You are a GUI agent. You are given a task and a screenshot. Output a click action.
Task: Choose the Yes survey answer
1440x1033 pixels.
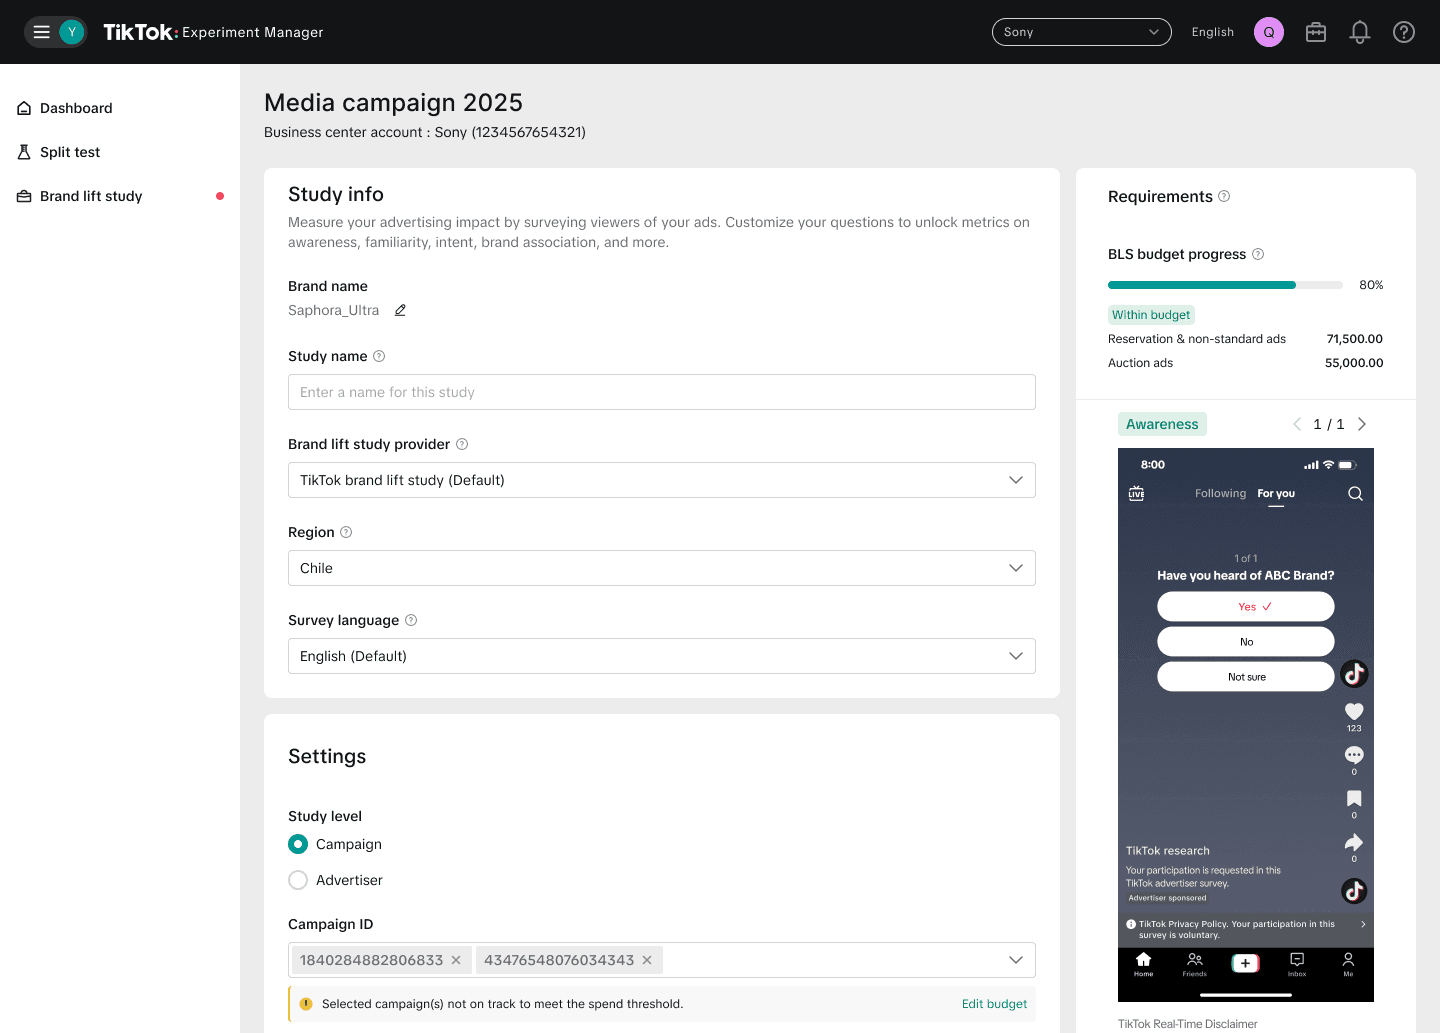(1246, 607)
